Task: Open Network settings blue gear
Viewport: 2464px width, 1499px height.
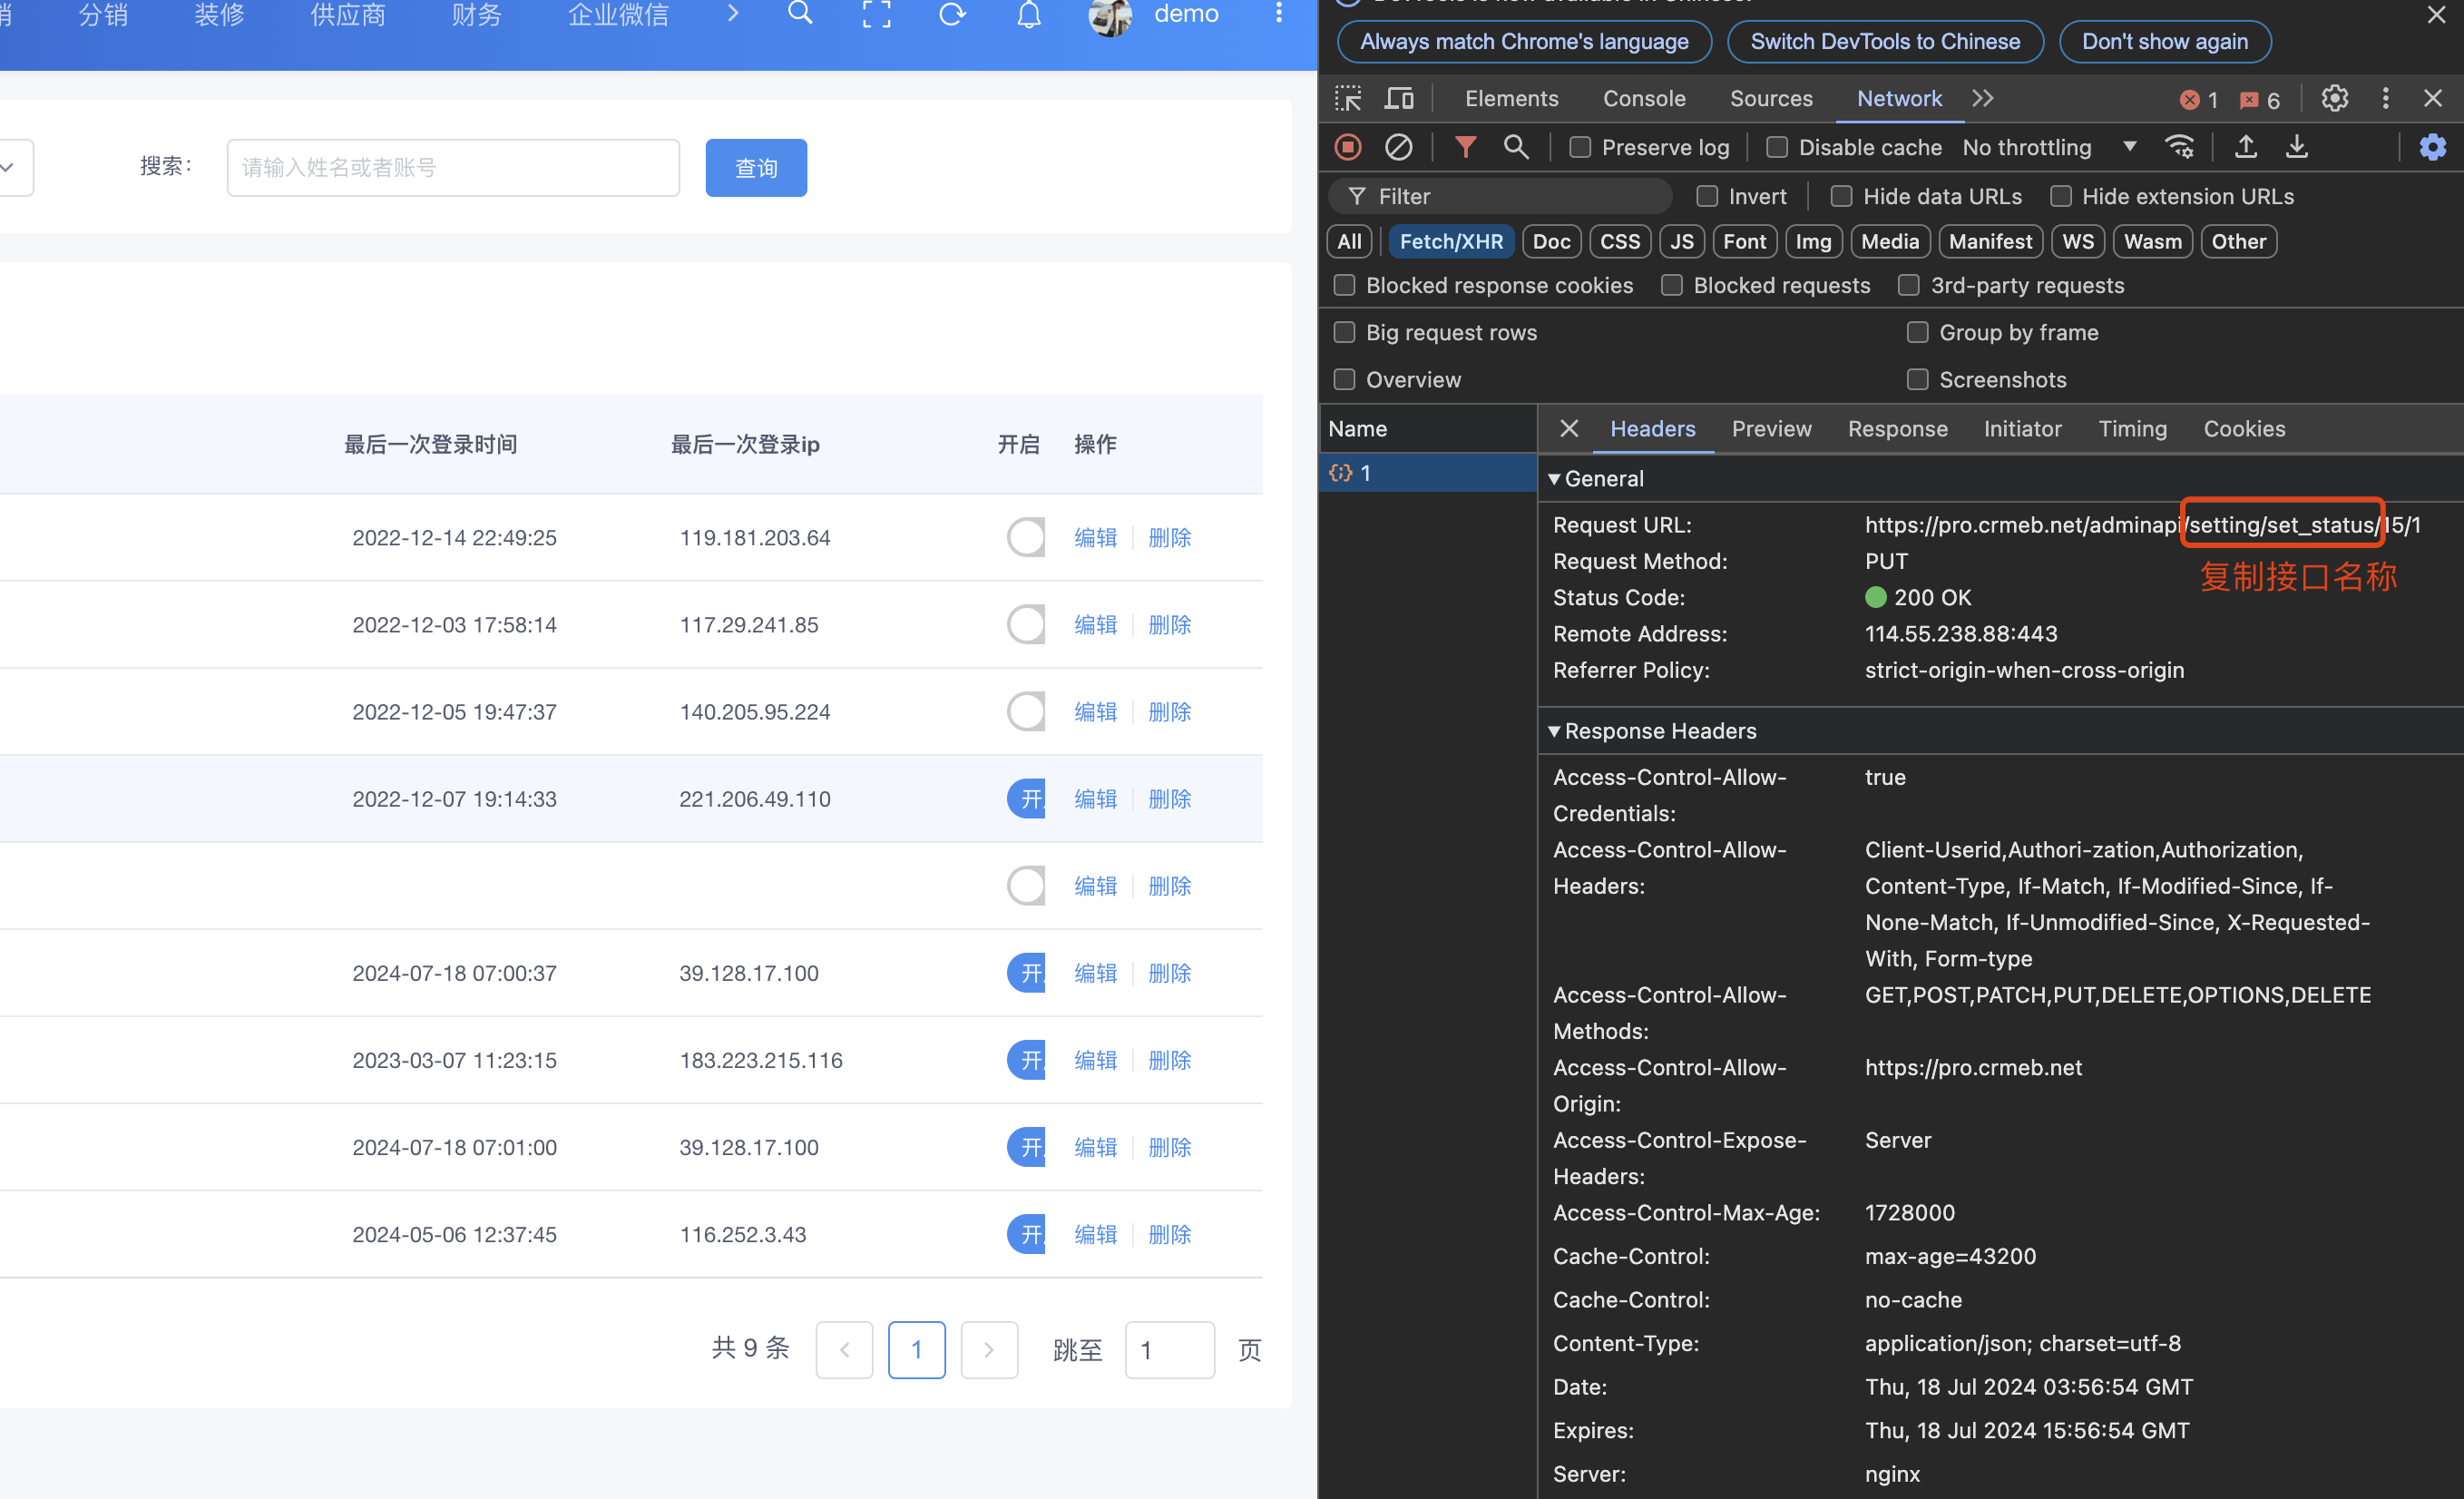Action: tap(2432, 148)
